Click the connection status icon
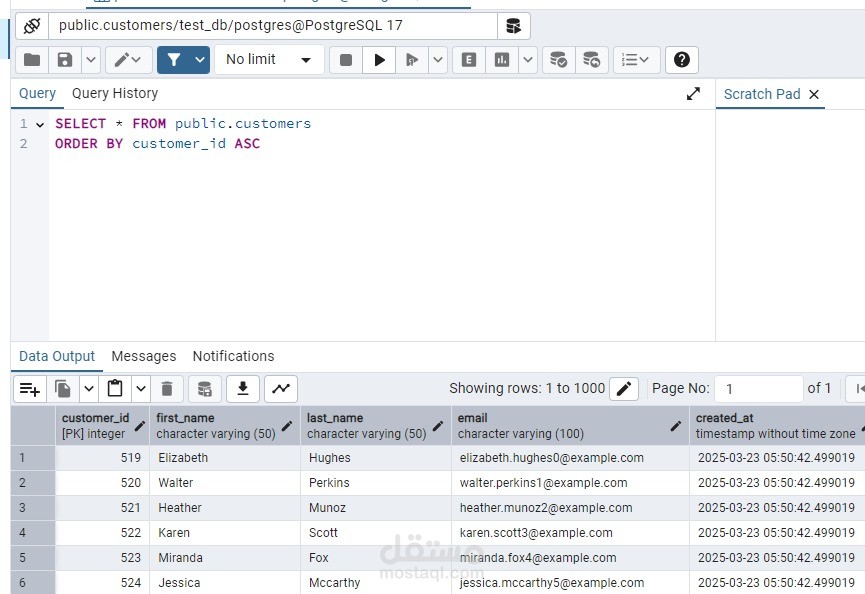This screenshot has height=594, width=865. pos(32,26)
